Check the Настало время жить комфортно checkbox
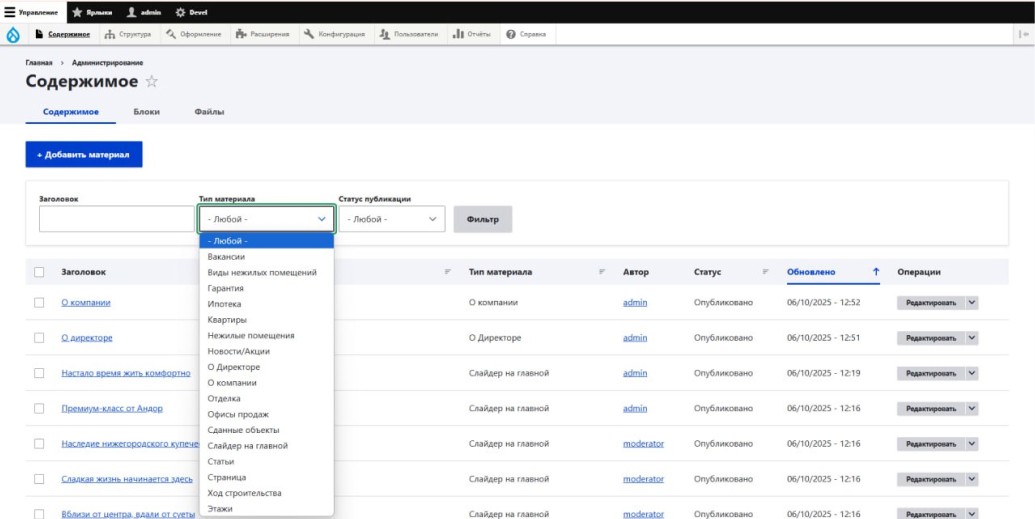 (39, 373)
